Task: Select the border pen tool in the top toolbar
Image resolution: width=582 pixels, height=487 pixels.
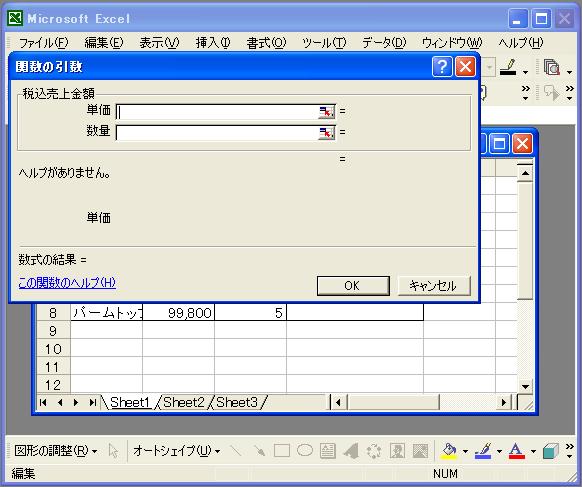Action: point(509,68)
